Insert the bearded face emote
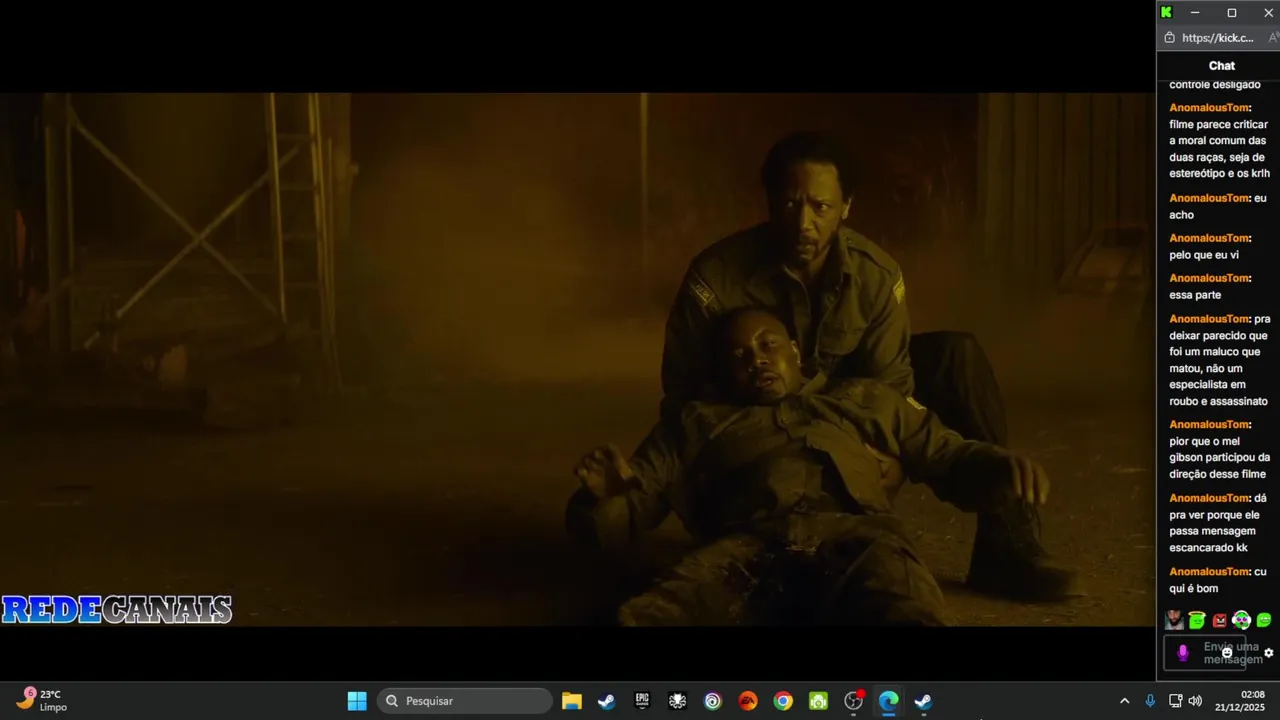The height and width of the screenshot is (720, 1280). 1175,620
